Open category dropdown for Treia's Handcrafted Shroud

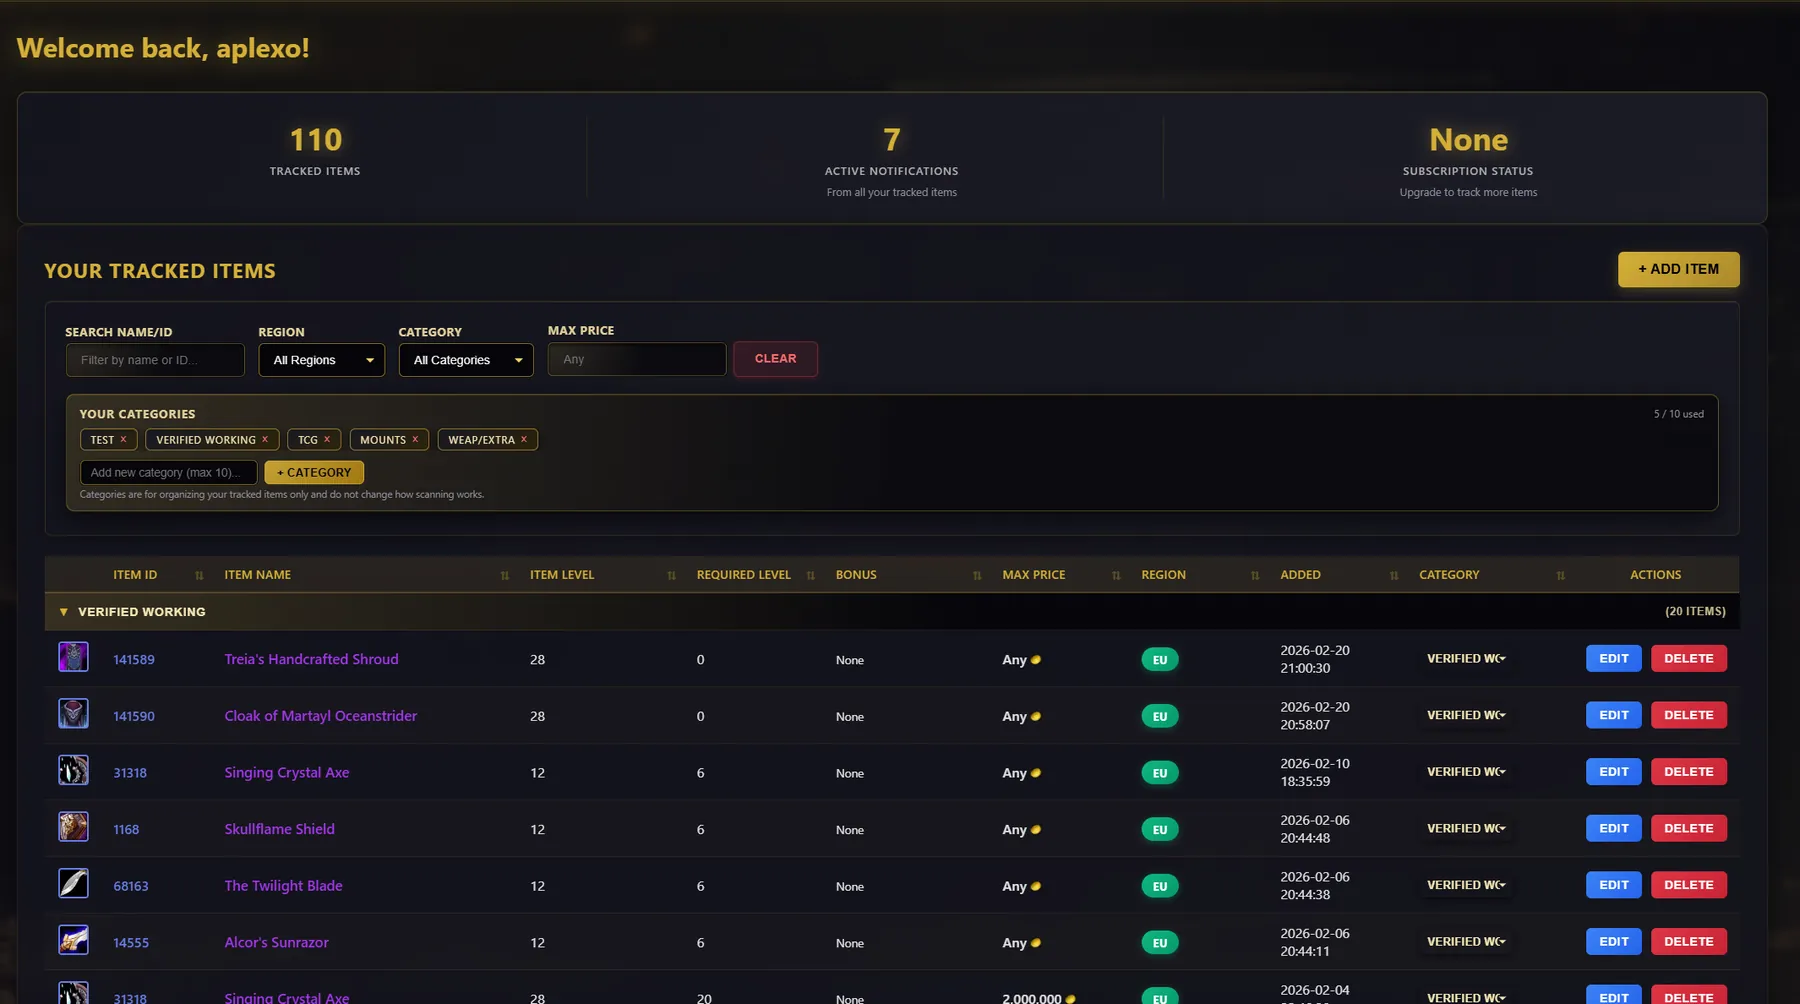(x=1466, y=659)
